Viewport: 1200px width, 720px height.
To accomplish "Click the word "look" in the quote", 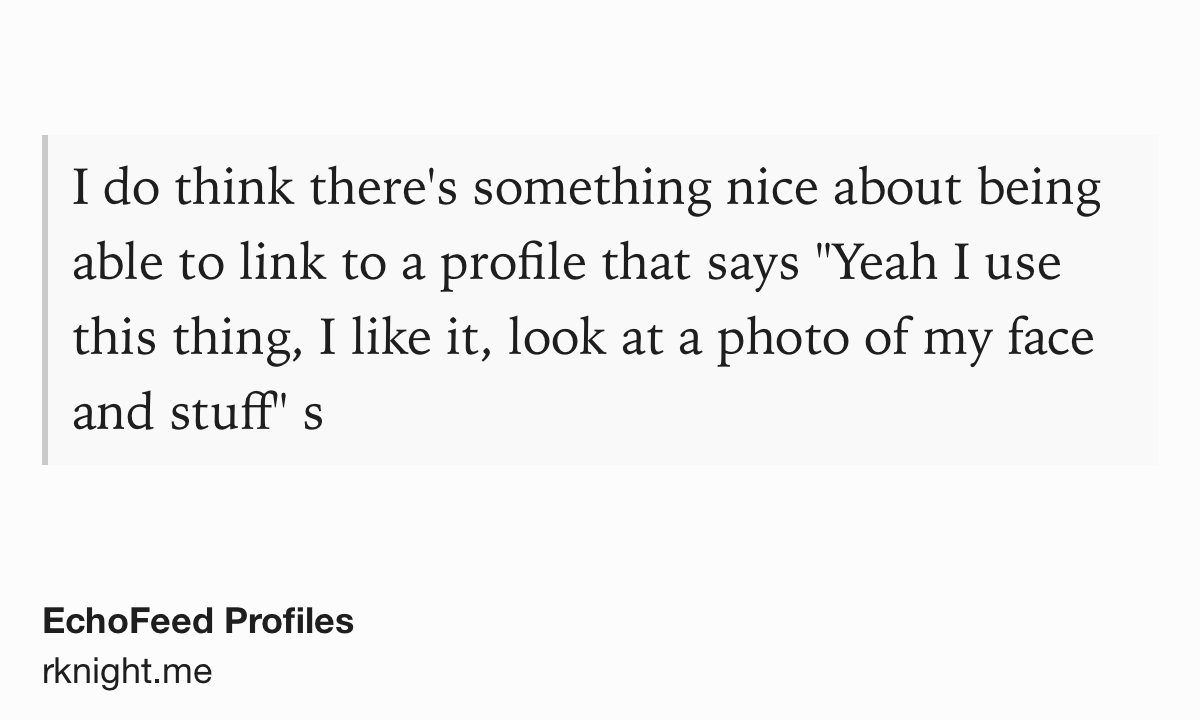I will coord(555,339).
